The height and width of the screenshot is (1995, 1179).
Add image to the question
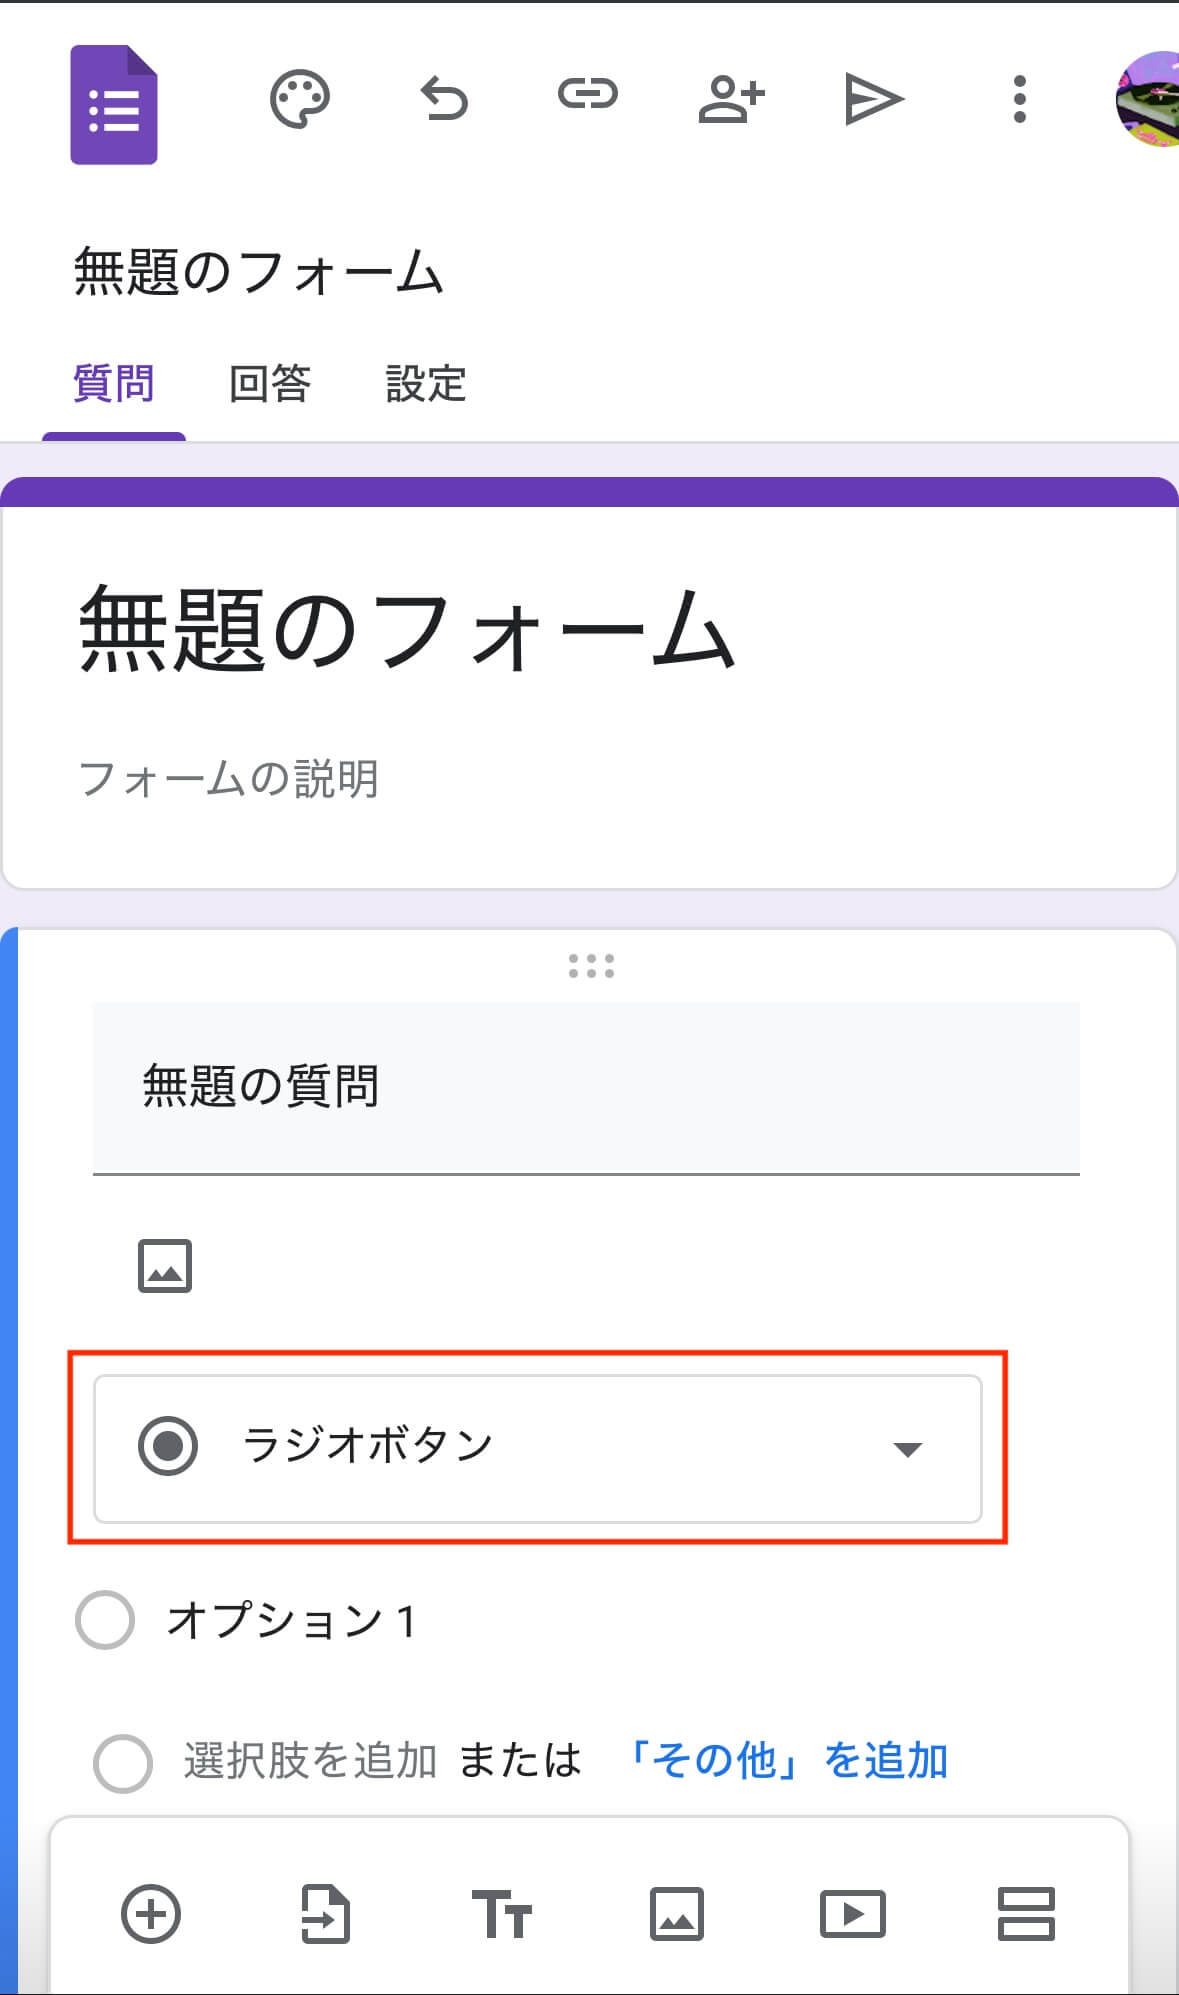point(165,1266)
